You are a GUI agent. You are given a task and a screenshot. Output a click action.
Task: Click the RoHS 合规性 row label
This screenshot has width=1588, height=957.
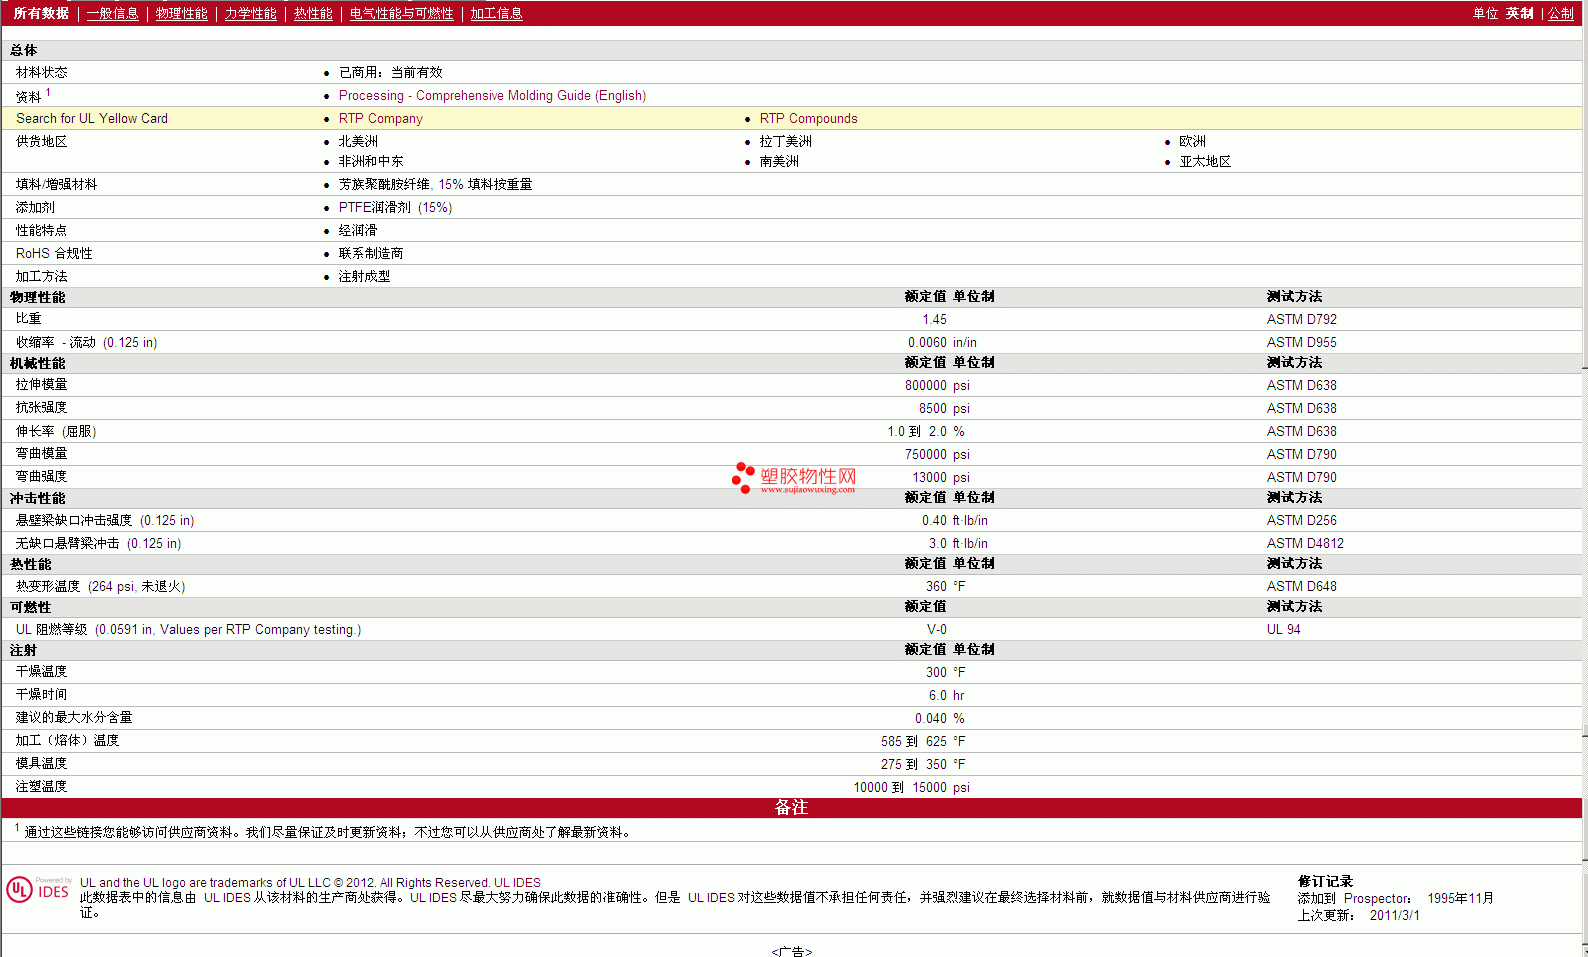[54, 254]
